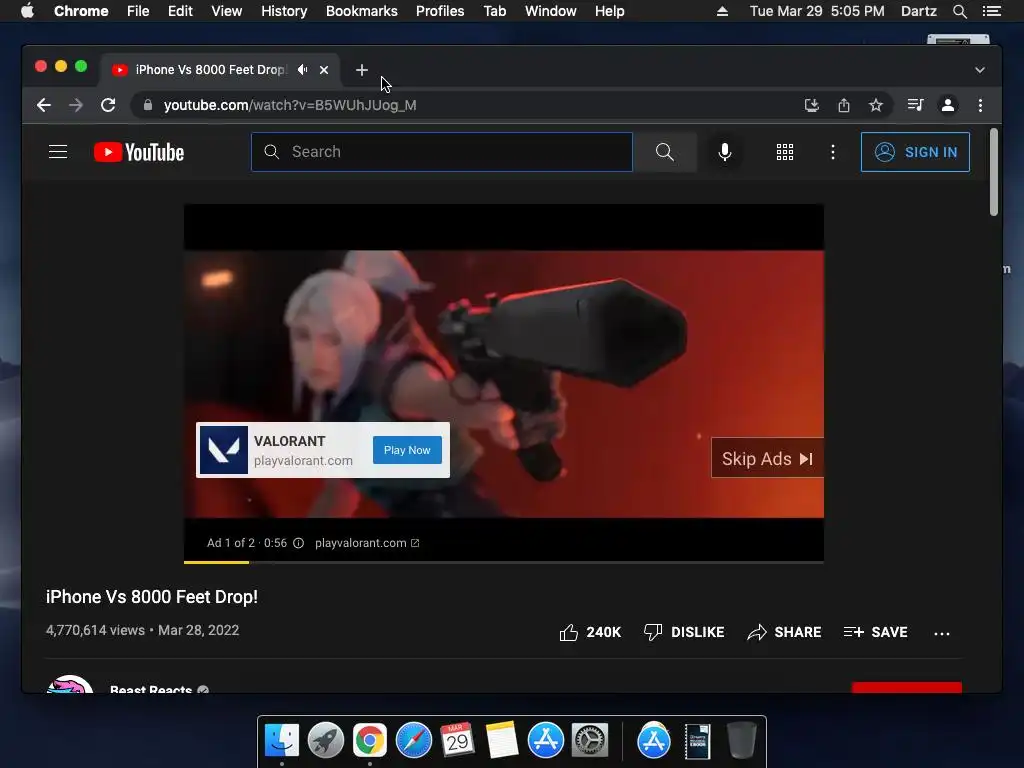The width and height of the screenshot is (1024, 768).
Task: Open Calendar from the dock
Action: click(457, 741)
